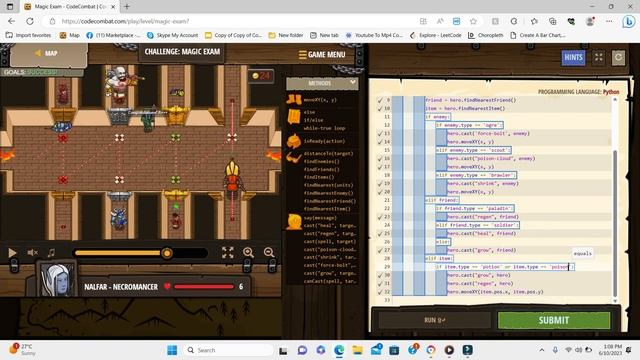640x360 pixels.
Task: Click the programmaticon book icon in Methods
Action: (294, 117)
